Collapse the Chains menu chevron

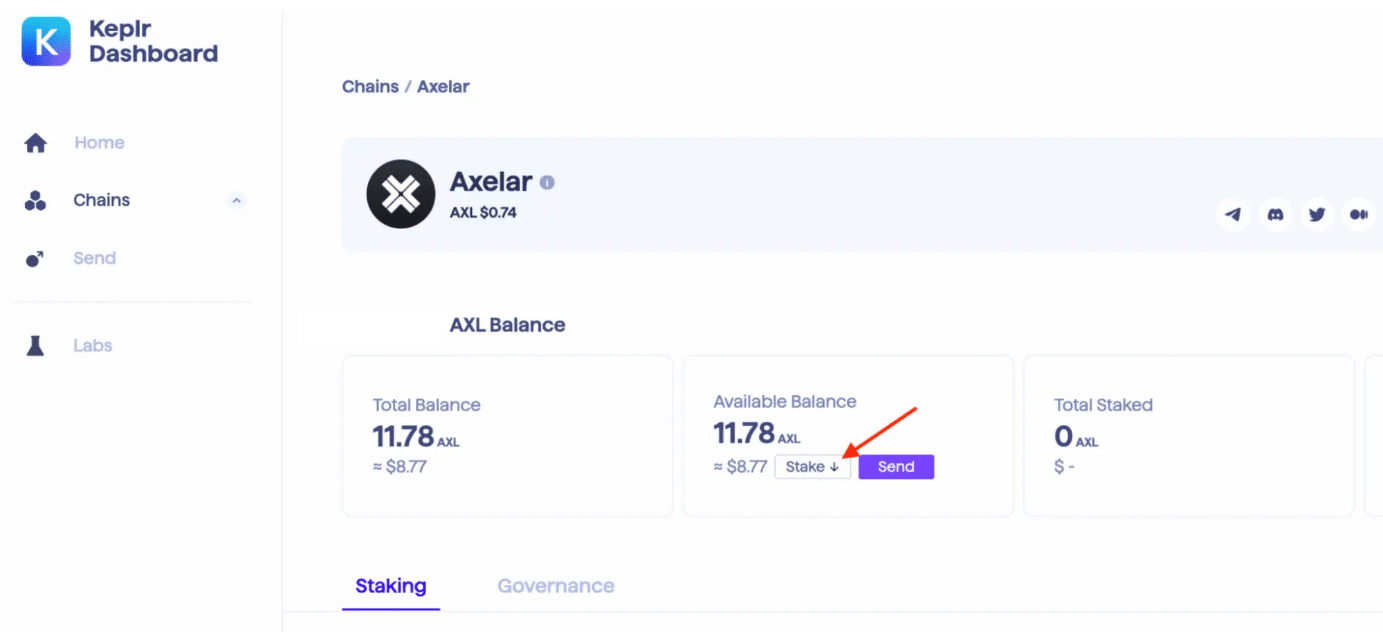237,201
